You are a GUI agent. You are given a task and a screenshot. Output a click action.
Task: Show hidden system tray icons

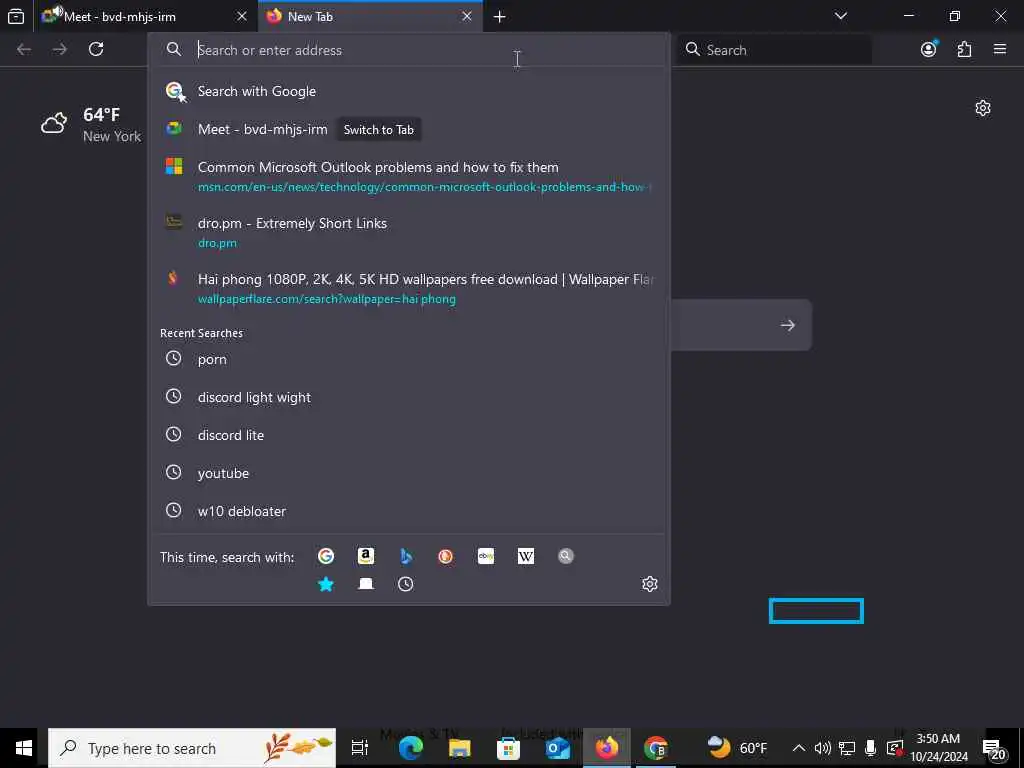pos(799,748)
